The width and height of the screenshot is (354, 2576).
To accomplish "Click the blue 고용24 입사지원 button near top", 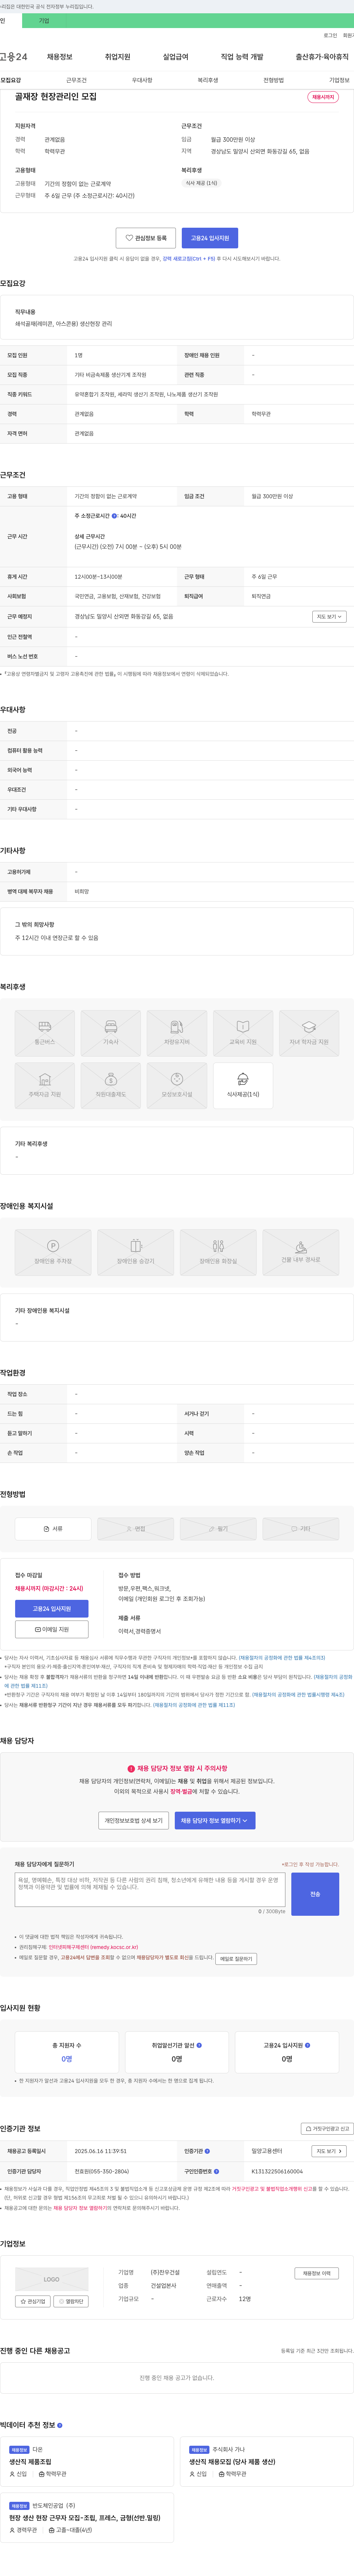I will (x=210, y=238).
